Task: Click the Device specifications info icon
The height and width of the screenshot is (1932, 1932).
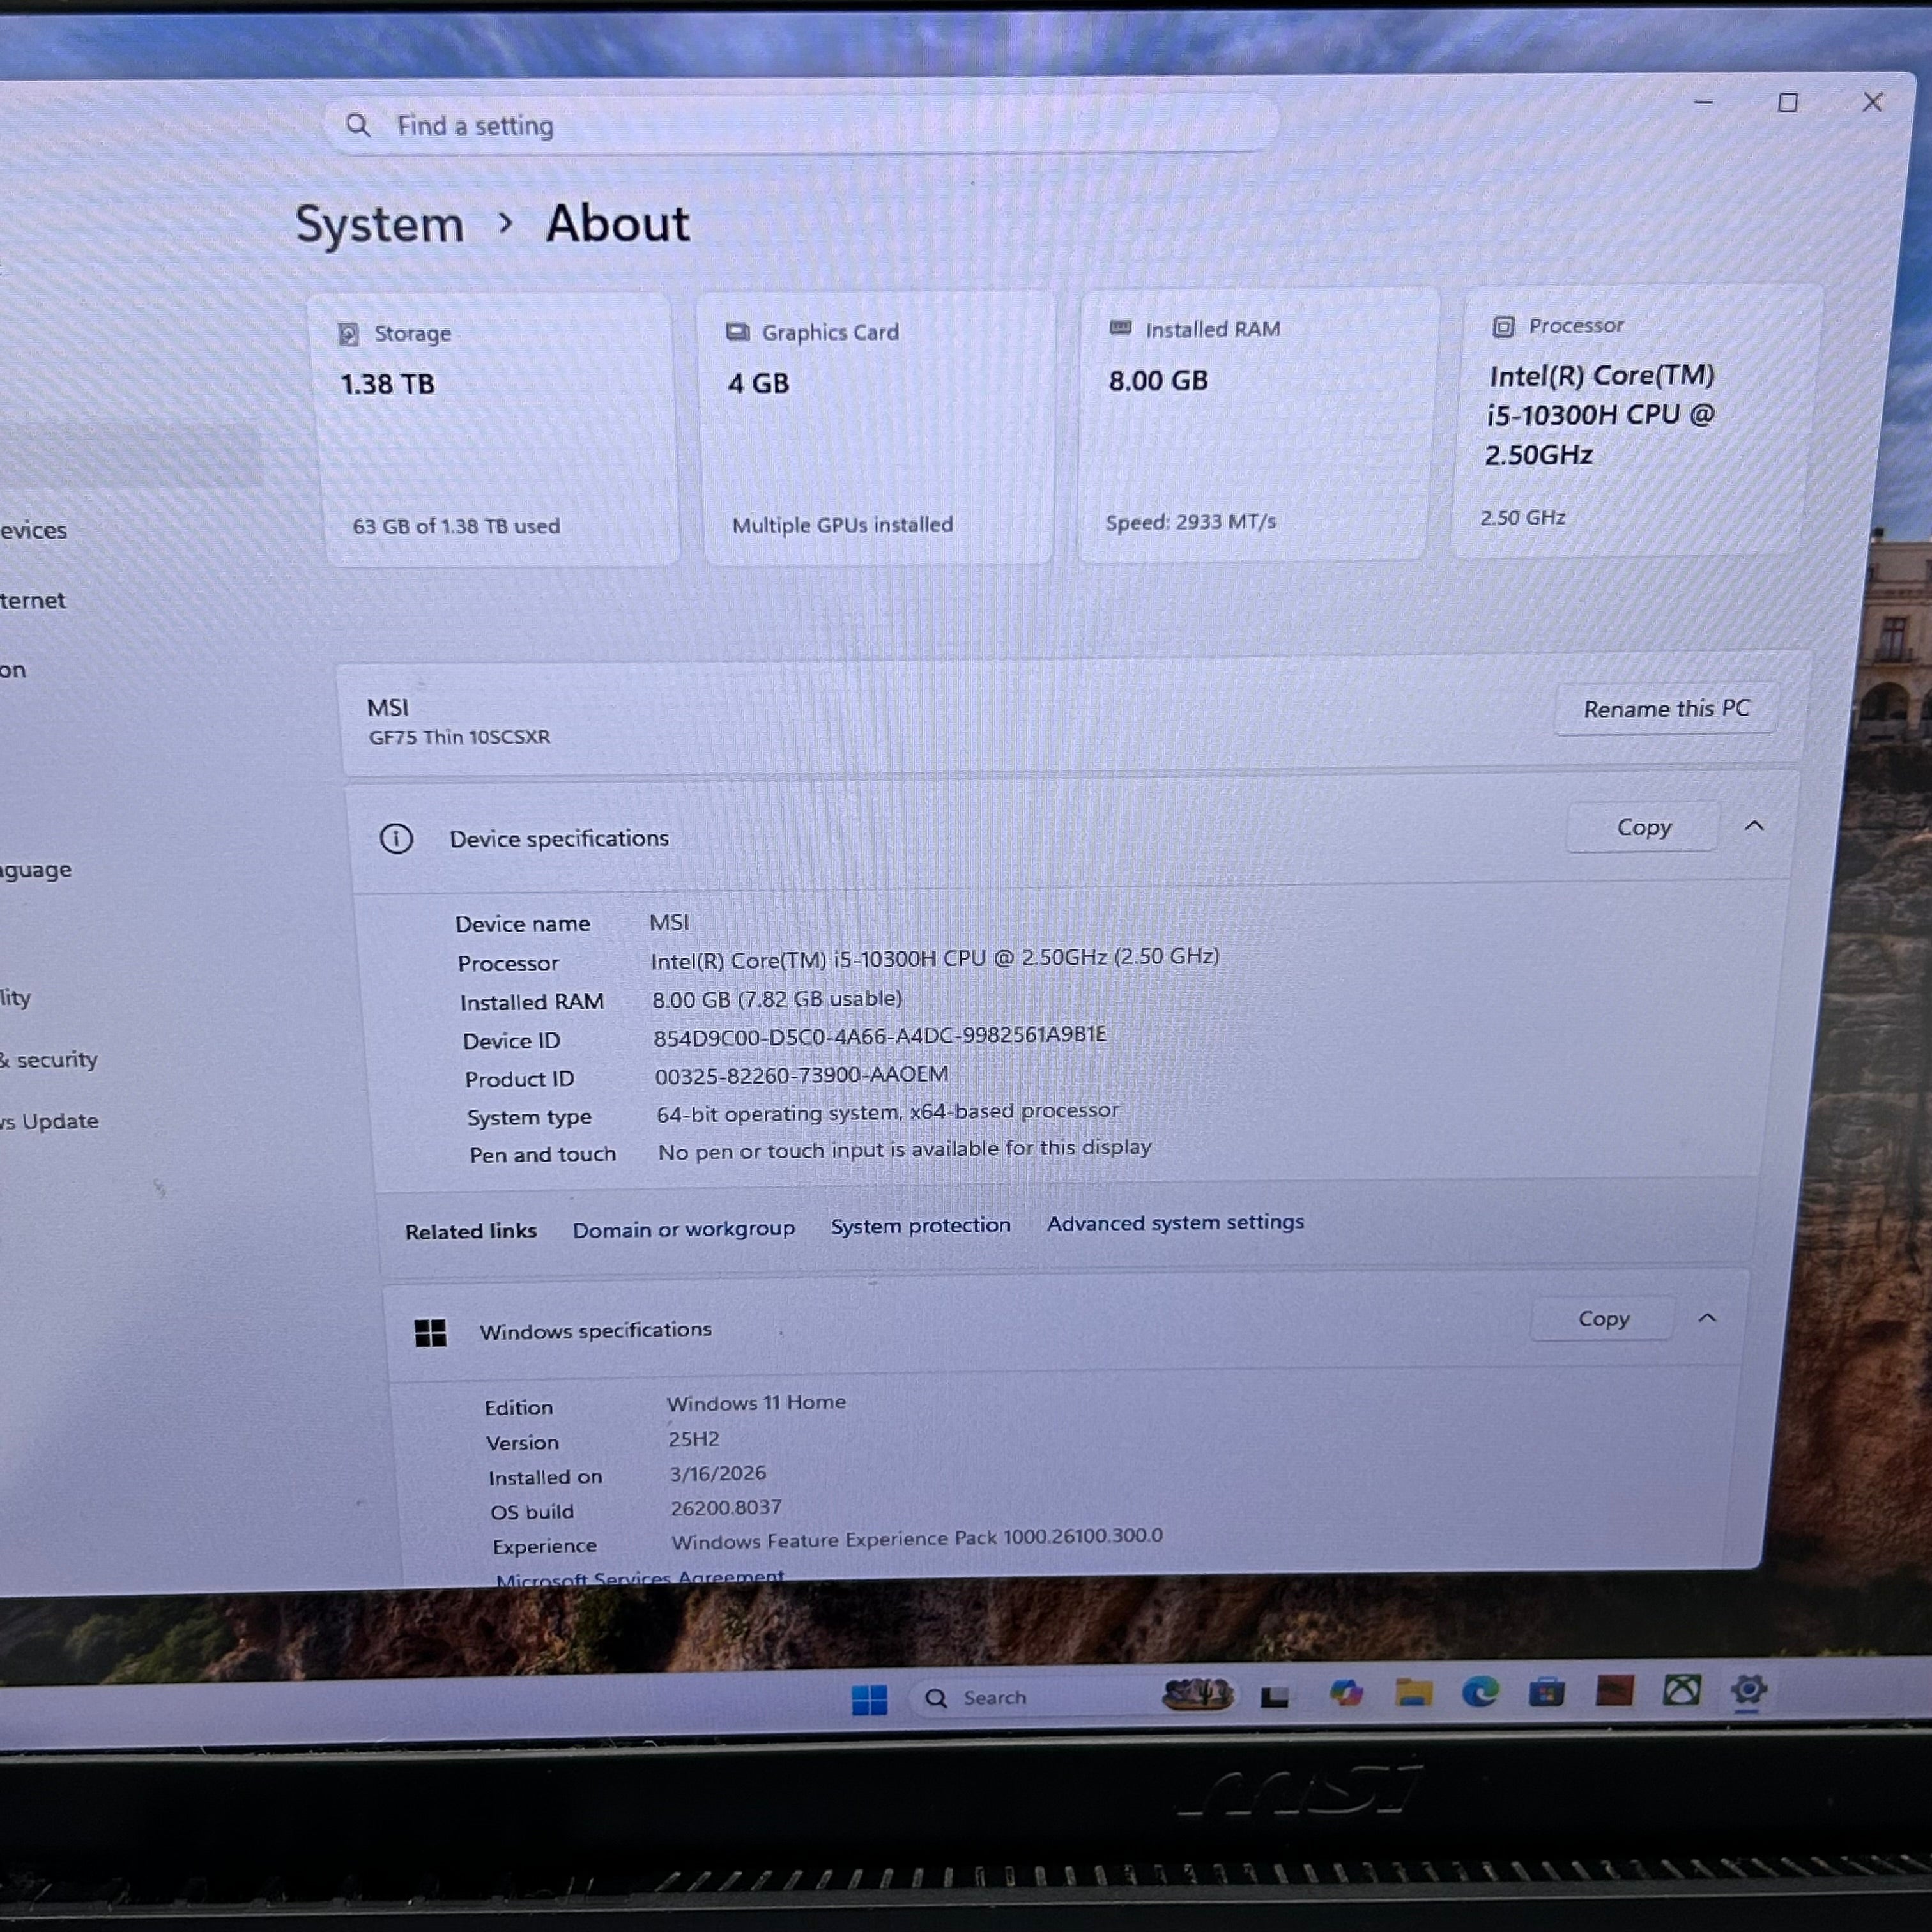Action: coord(396,838)
